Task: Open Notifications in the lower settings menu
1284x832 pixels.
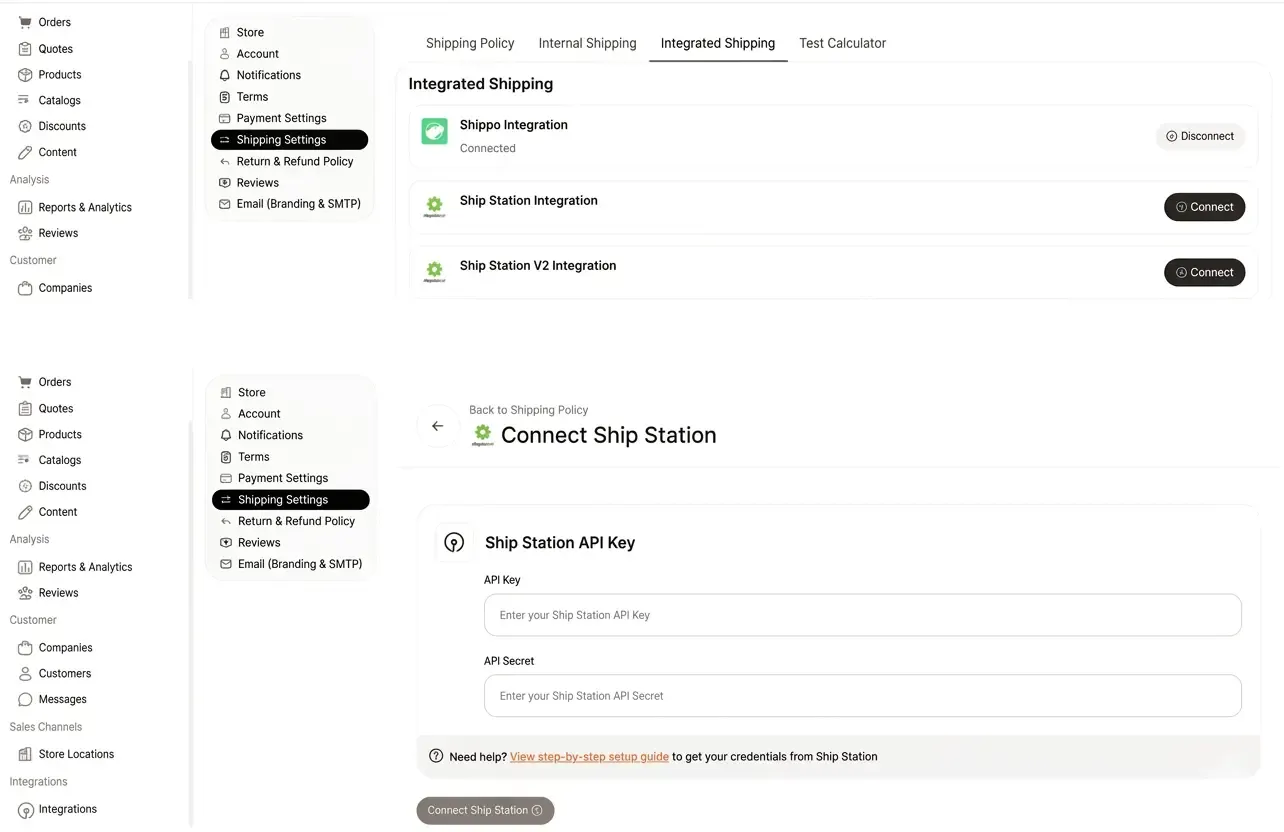Action: click(x=261, y=435)
